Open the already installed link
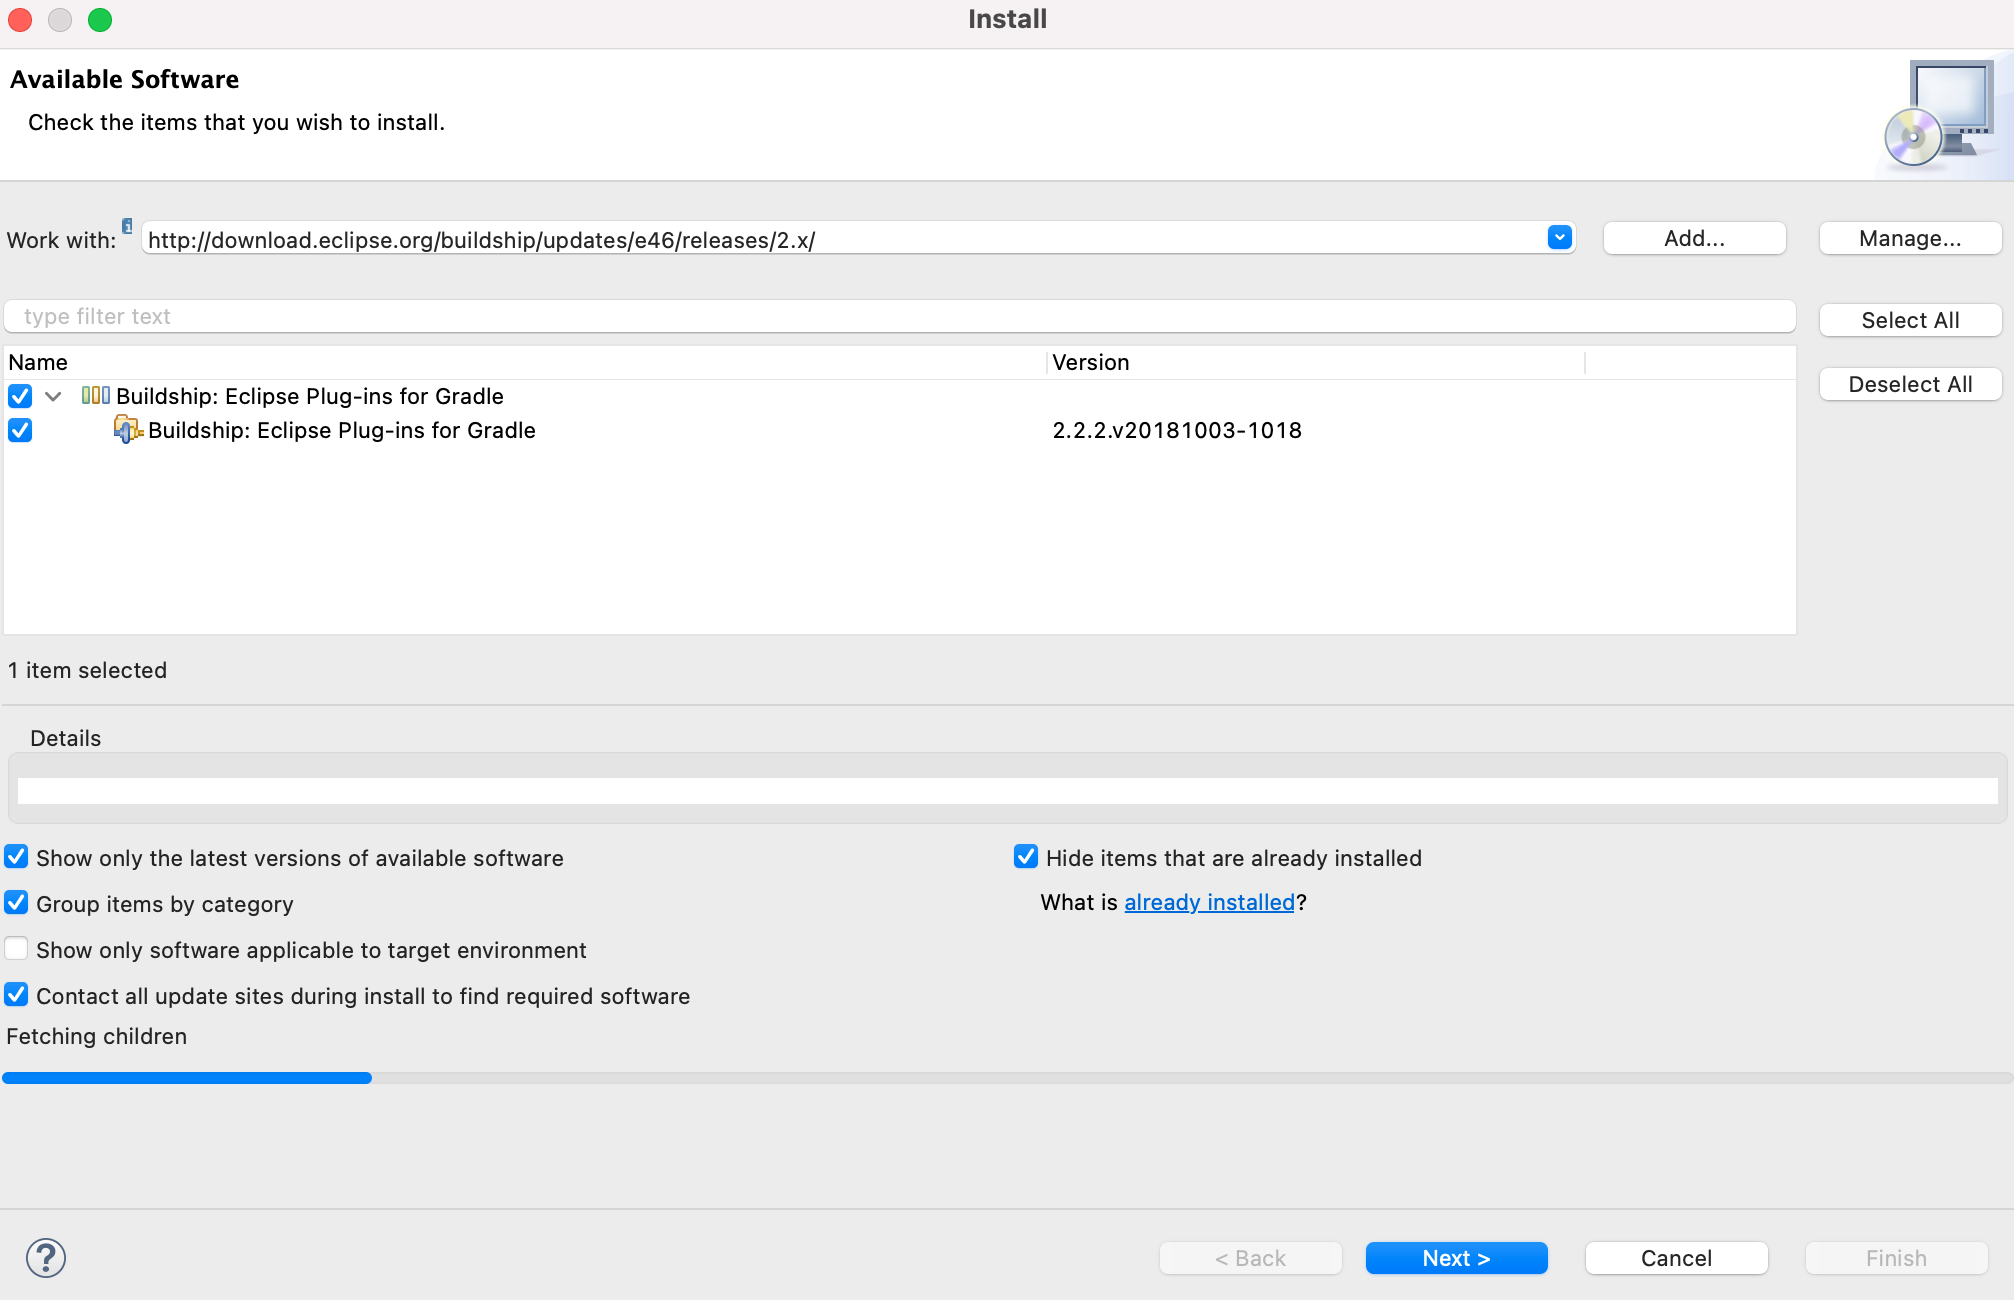2014x1300 pixels. coord(1209,902)
